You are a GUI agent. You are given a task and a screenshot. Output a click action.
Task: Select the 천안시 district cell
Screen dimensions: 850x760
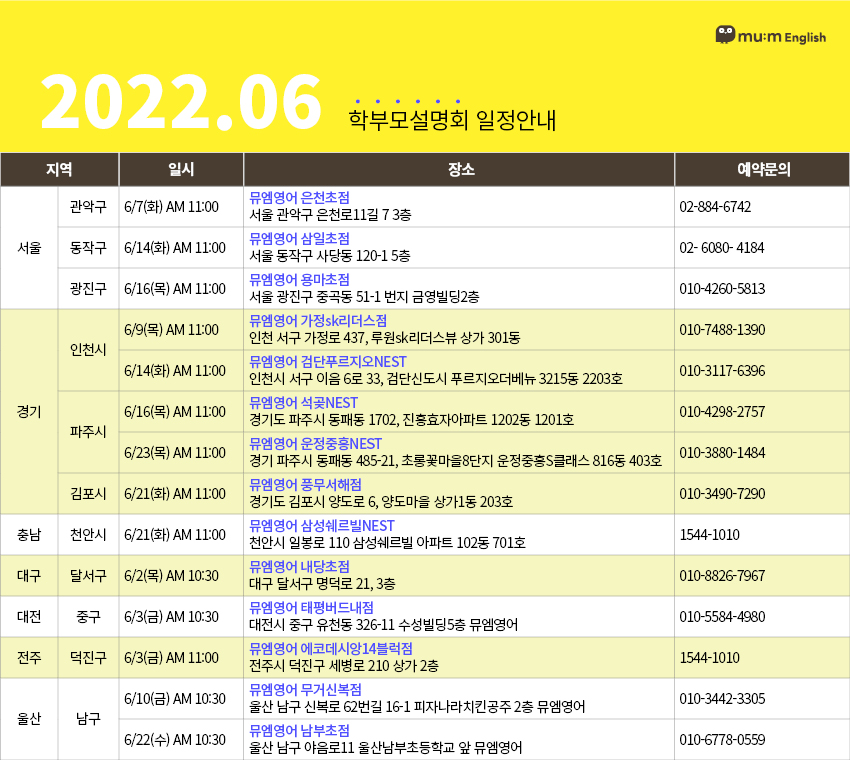click(88, 535)
